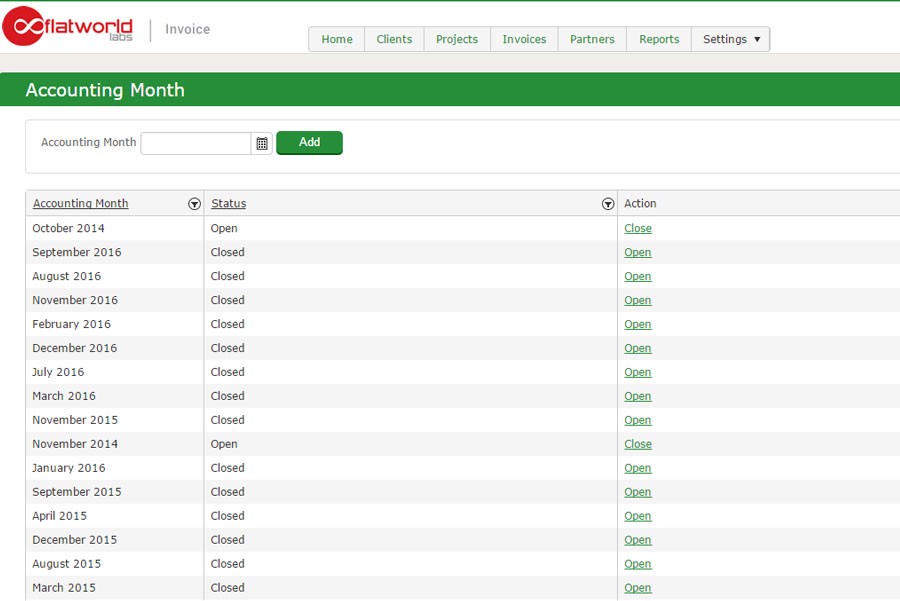Viewport: 900px width, 601px height.
Task: Close the October 2014 accounting month
Action: click(637, 228)
